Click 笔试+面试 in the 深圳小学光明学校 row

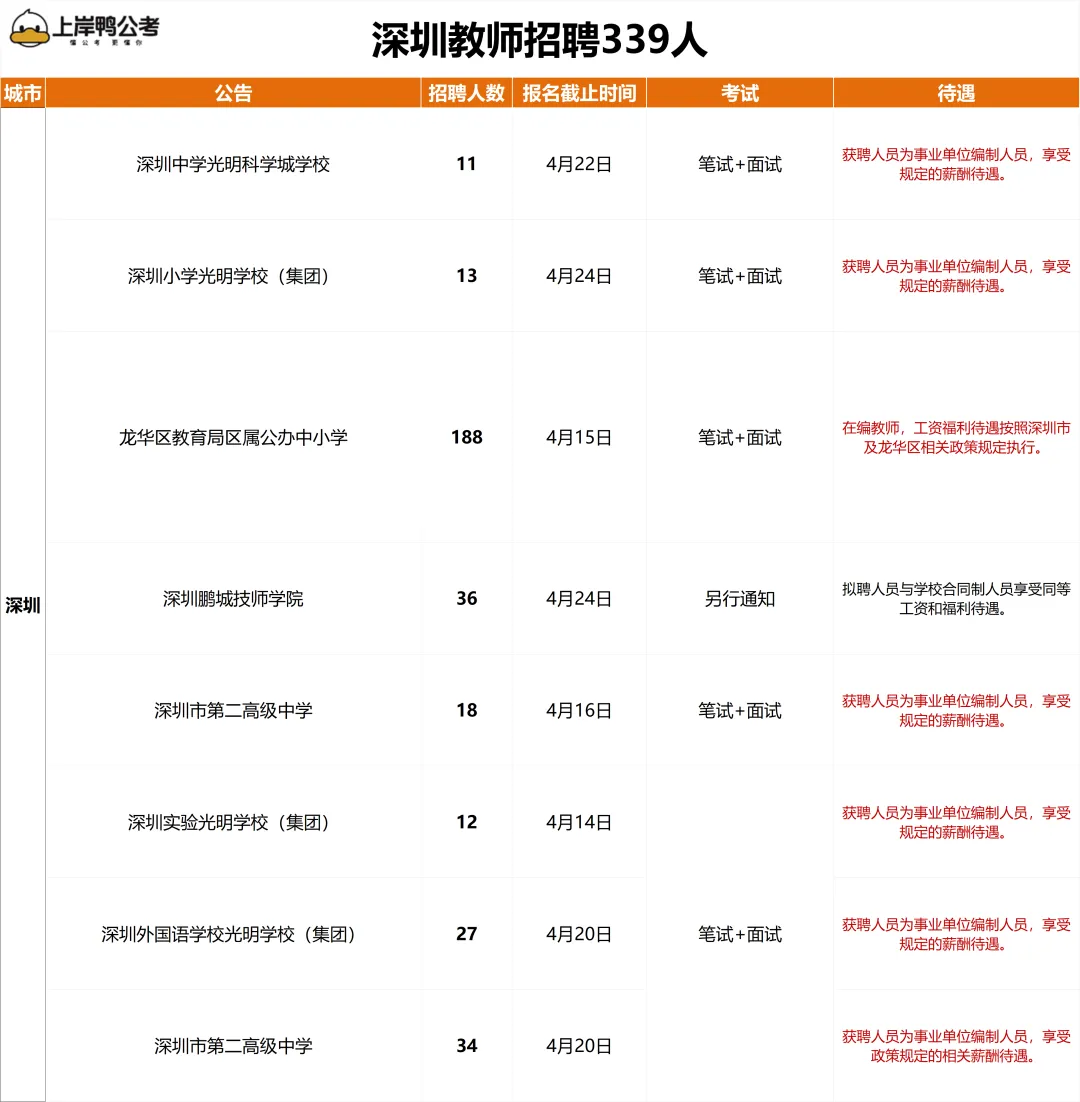click(740, 276)
